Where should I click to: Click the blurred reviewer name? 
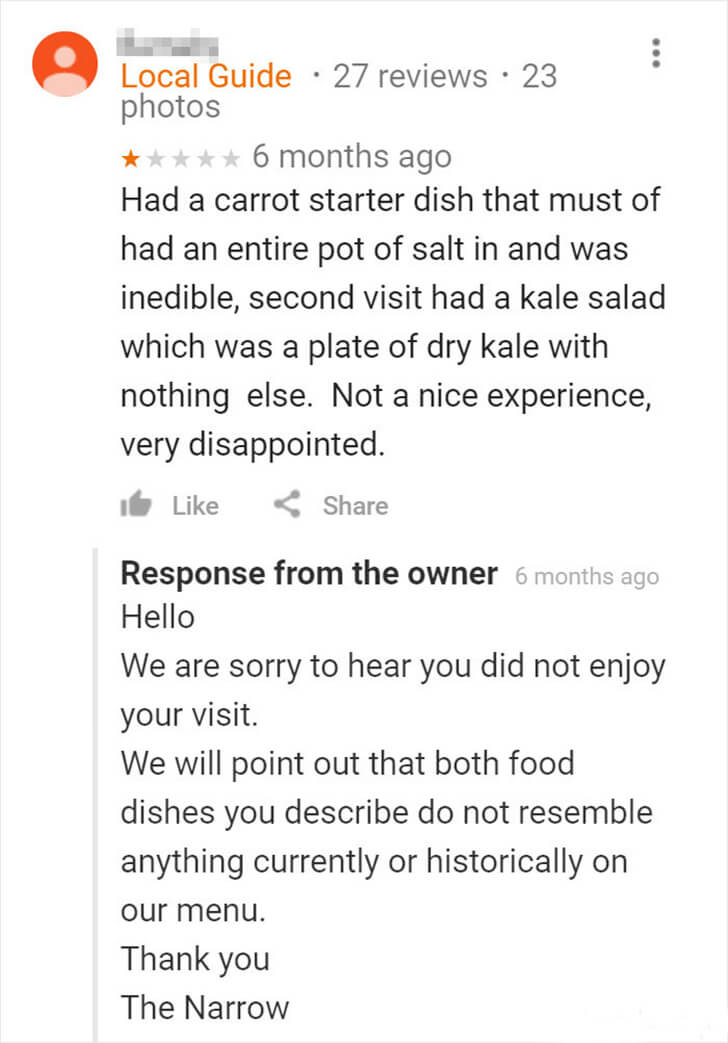(x=168, y=44)
